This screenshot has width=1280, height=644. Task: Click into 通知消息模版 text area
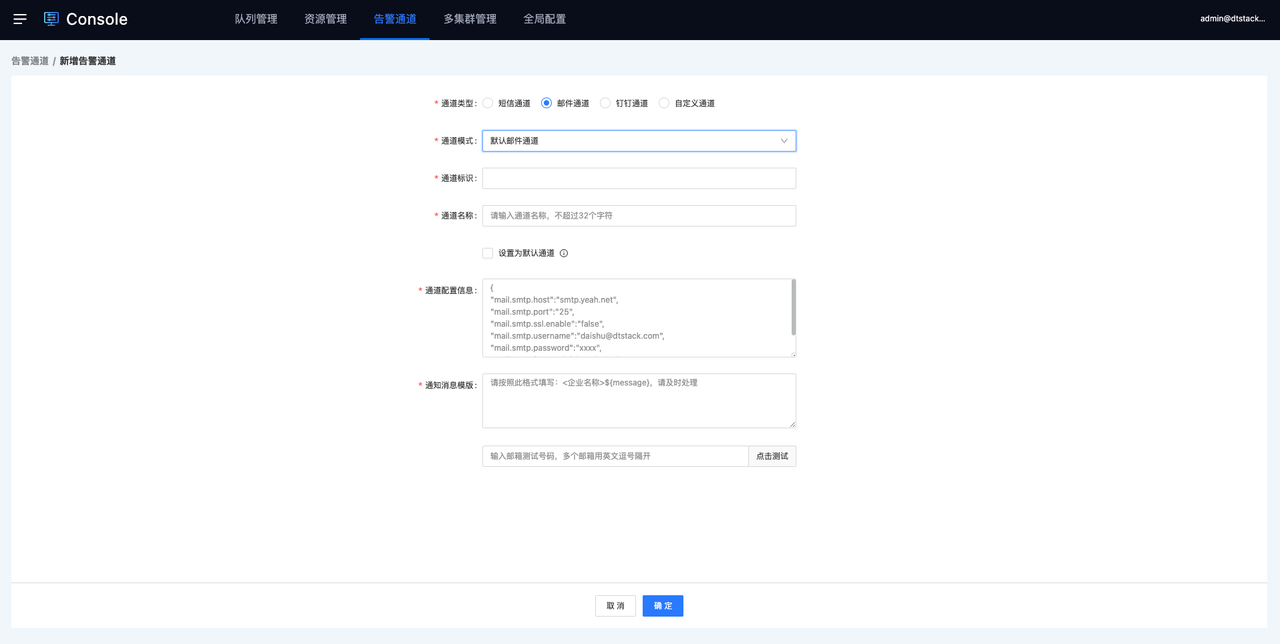pyautogui.click(x=639, y=401)
